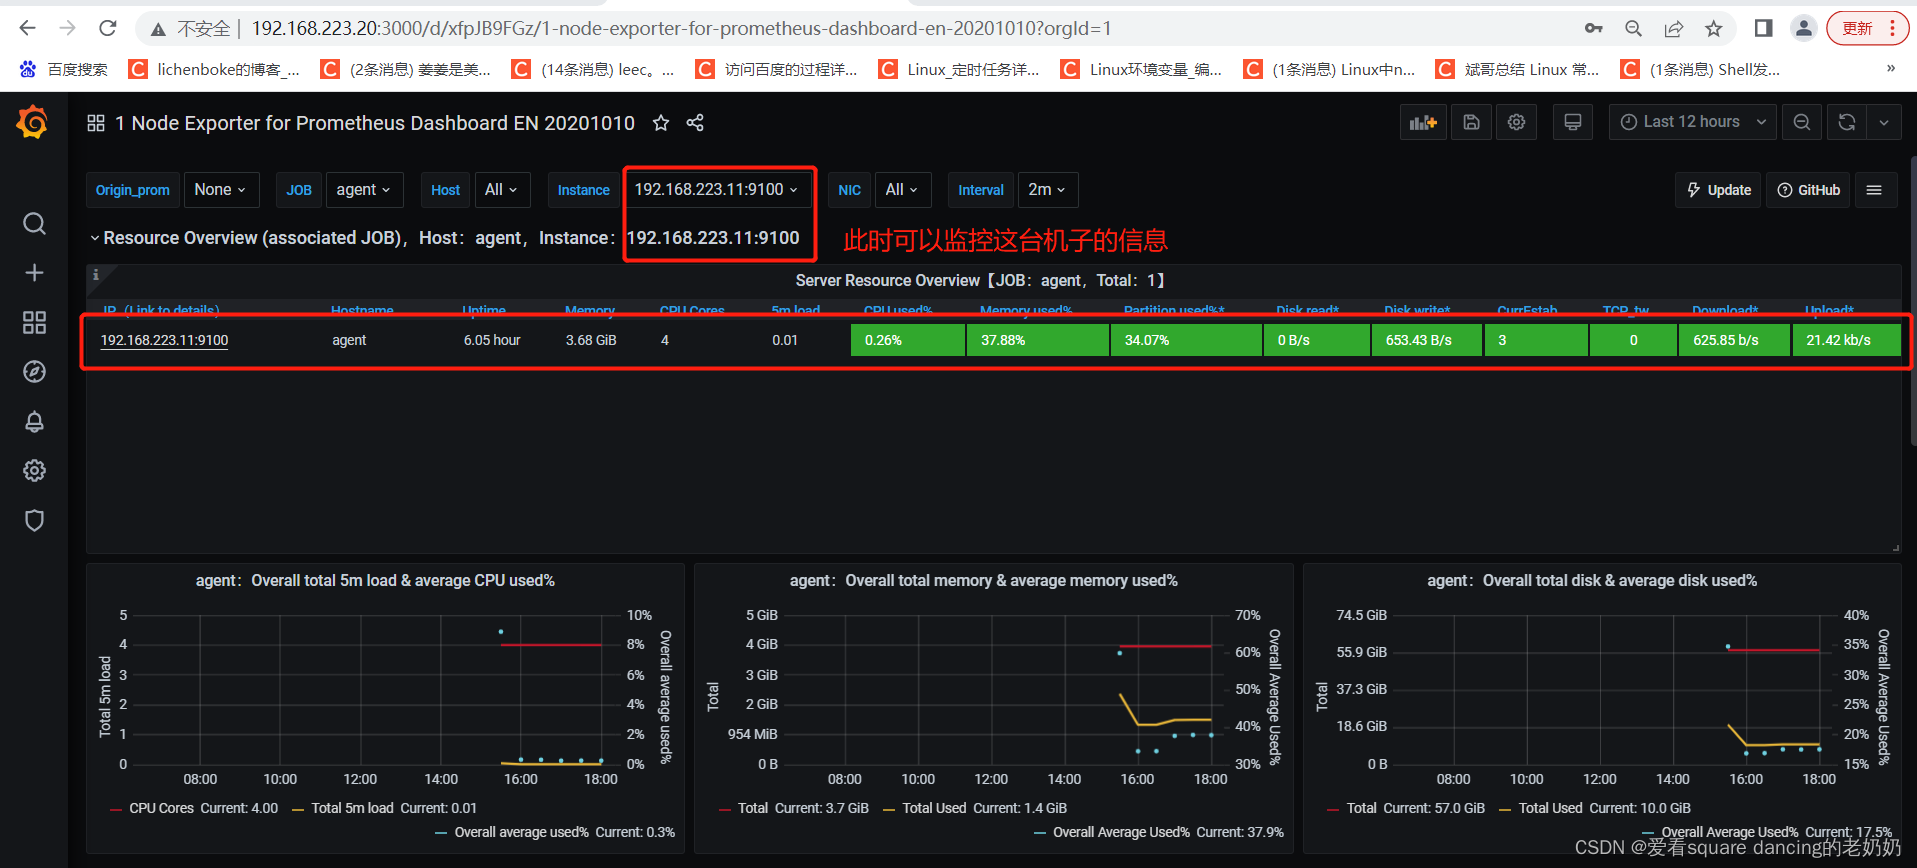Click the browser zoom magnifier icon

(1633, 28)
